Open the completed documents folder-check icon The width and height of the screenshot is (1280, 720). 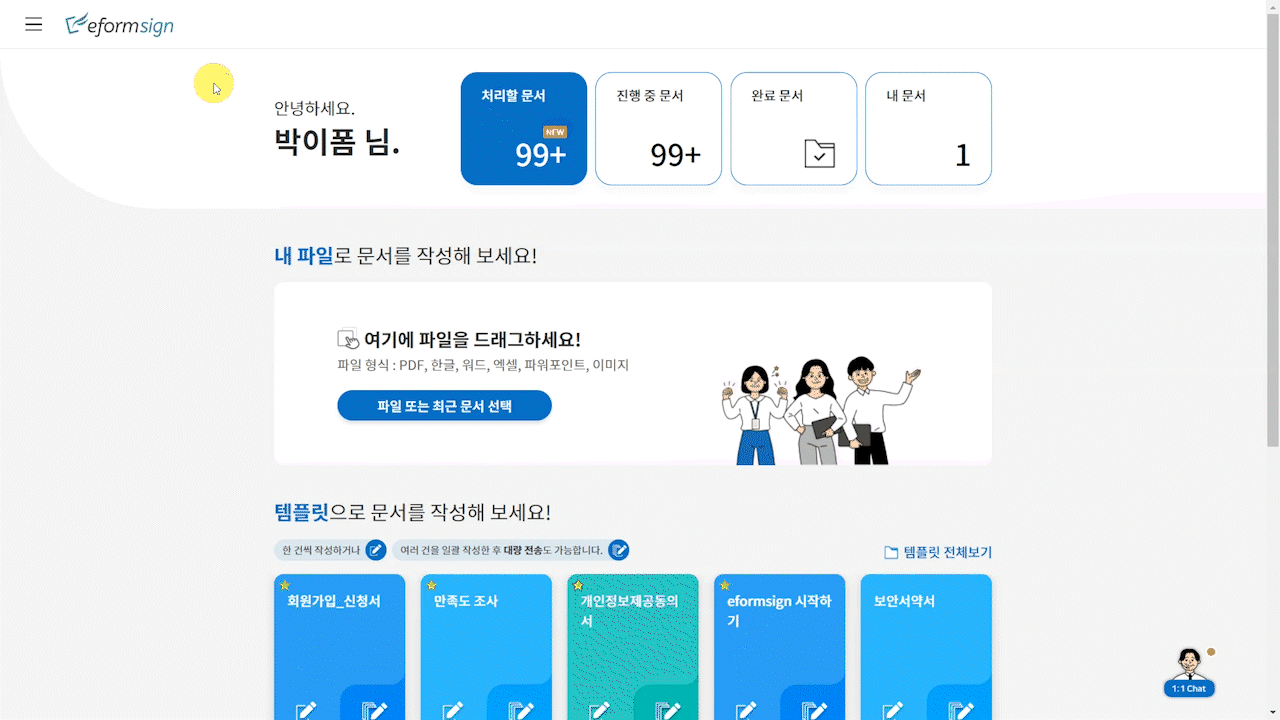click(819, 153)
